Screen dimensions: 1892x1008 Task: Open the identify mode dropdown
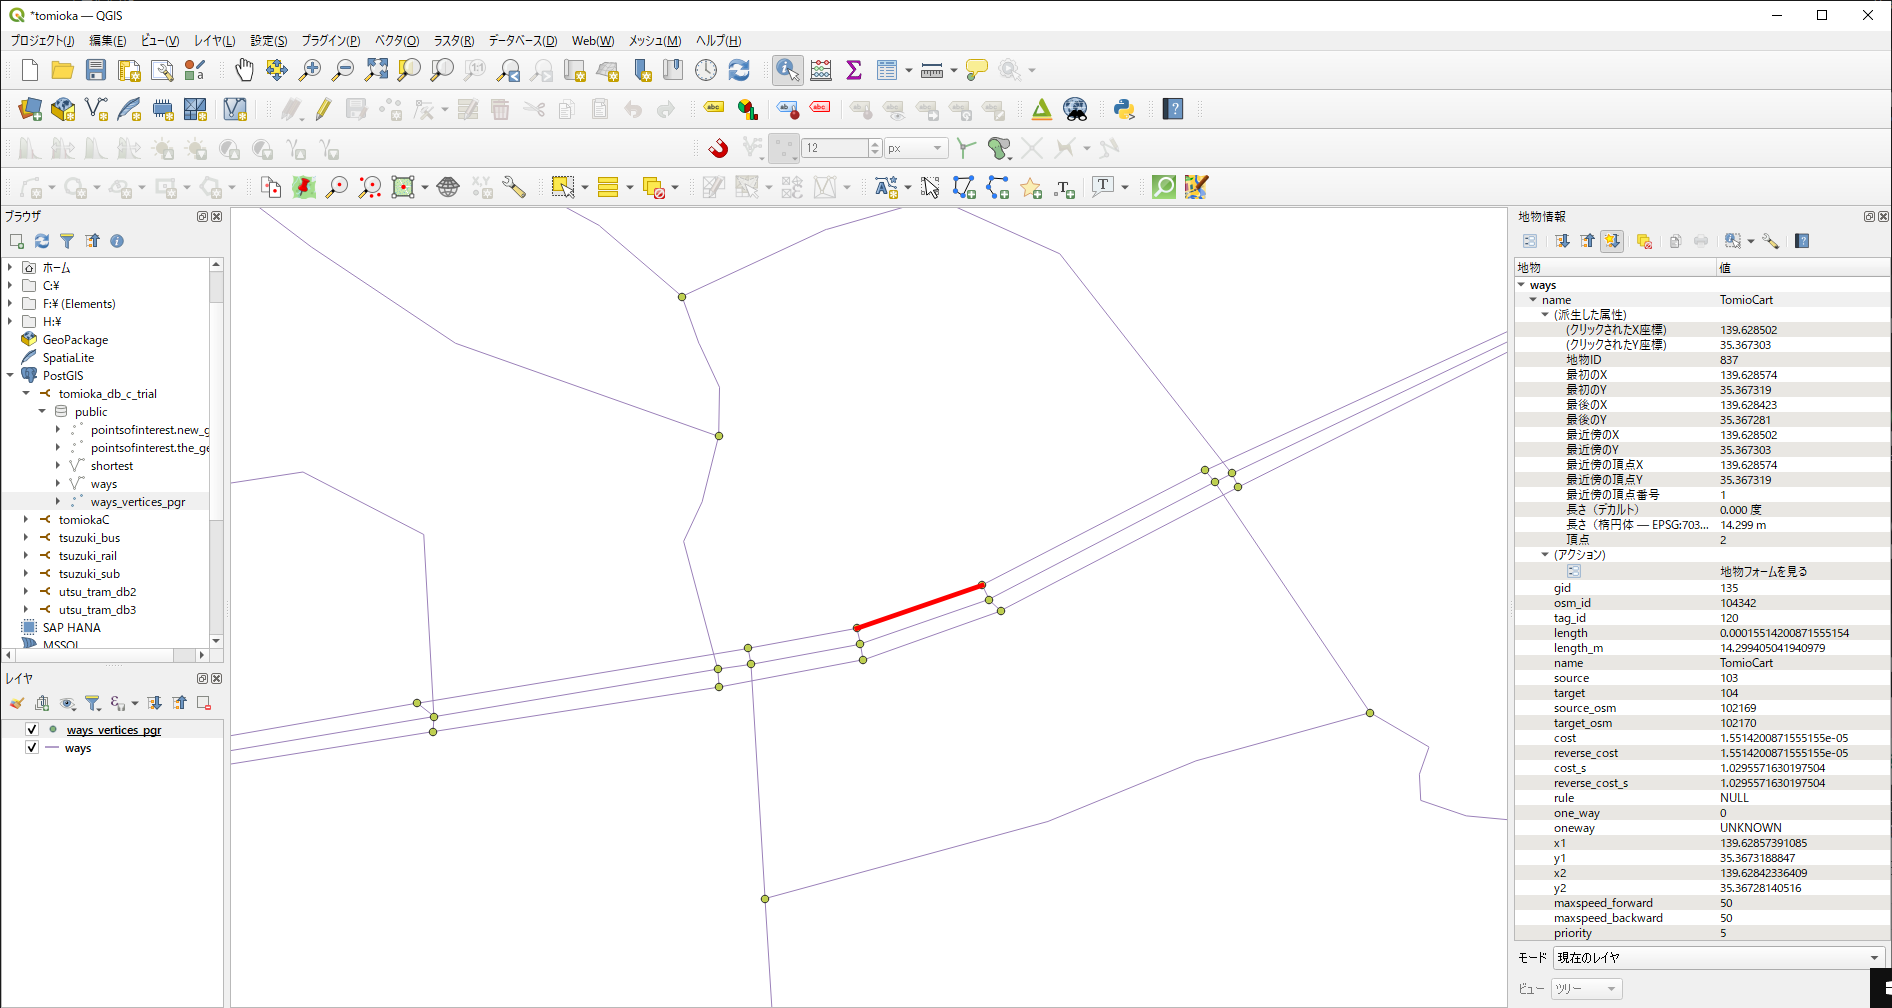pyautogui.click(x=1717, y=958)
